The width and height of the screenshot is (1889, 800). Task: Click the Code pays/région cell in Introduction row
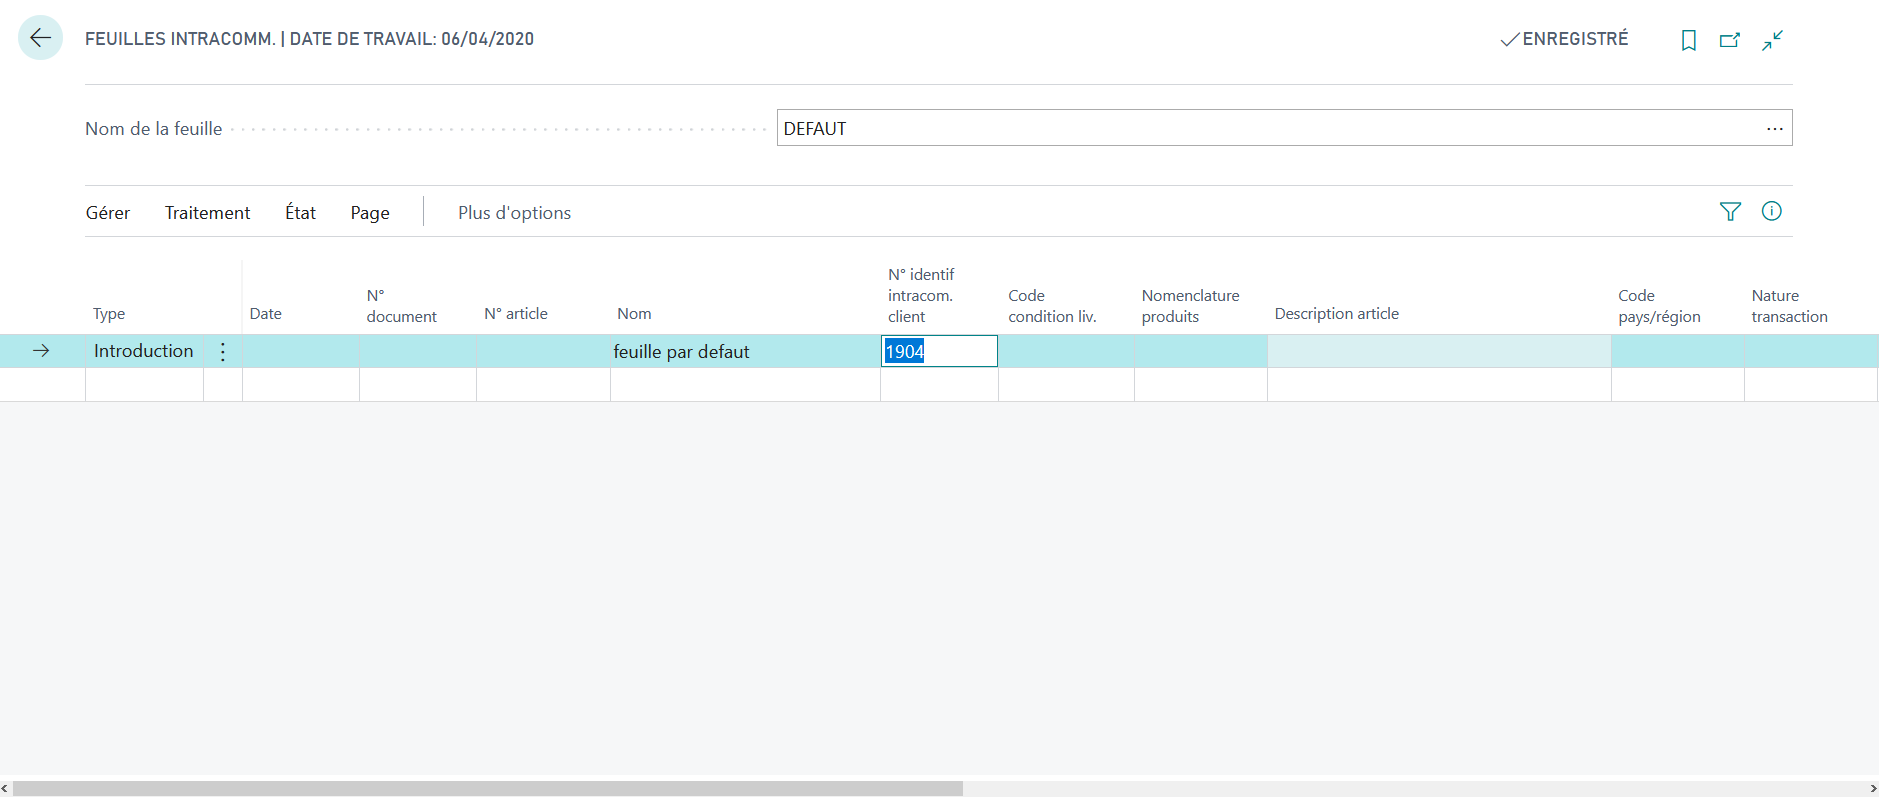tap(1678, 351)
